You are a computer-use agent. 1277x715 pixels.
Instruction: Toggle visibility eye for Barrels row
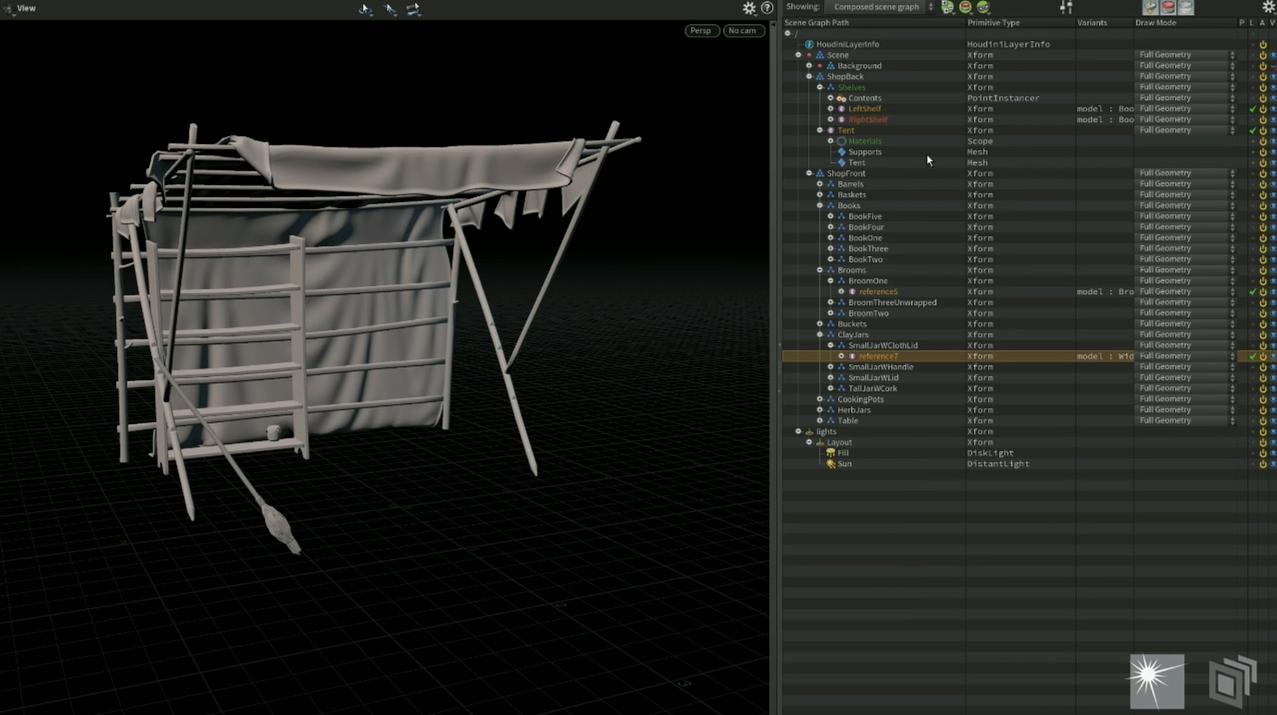tap(1273, 184)
